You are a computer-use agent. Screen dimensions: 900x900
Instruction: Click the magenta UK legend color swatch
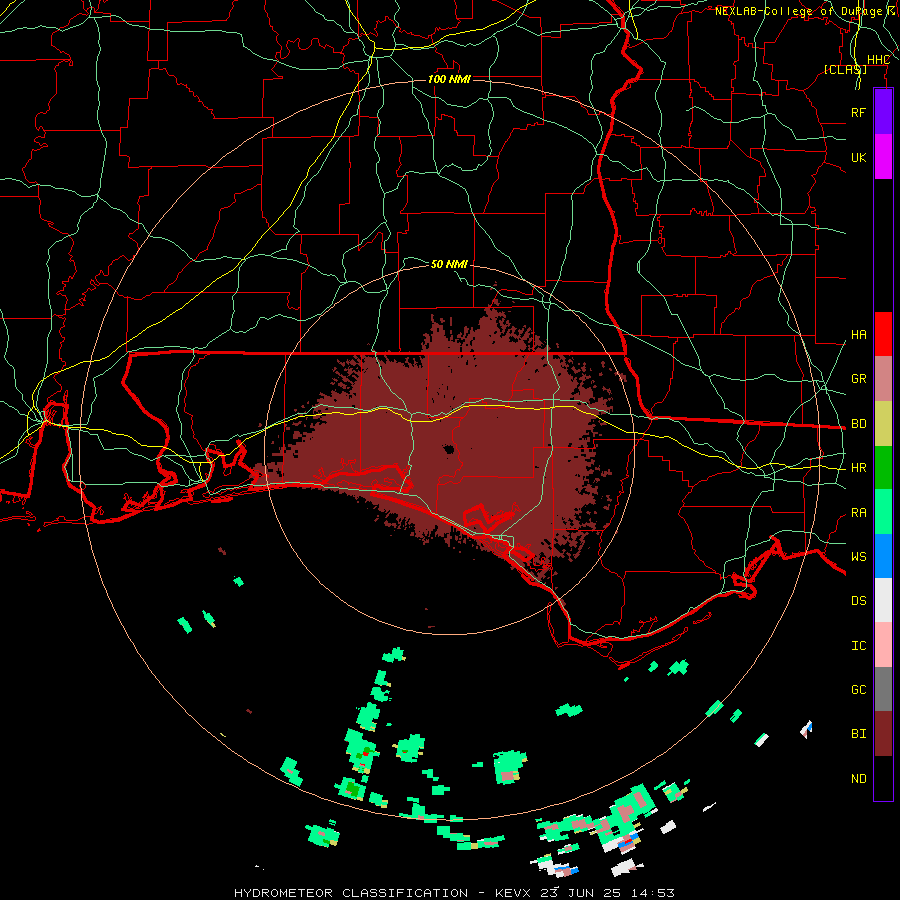[x=883, y=157]
